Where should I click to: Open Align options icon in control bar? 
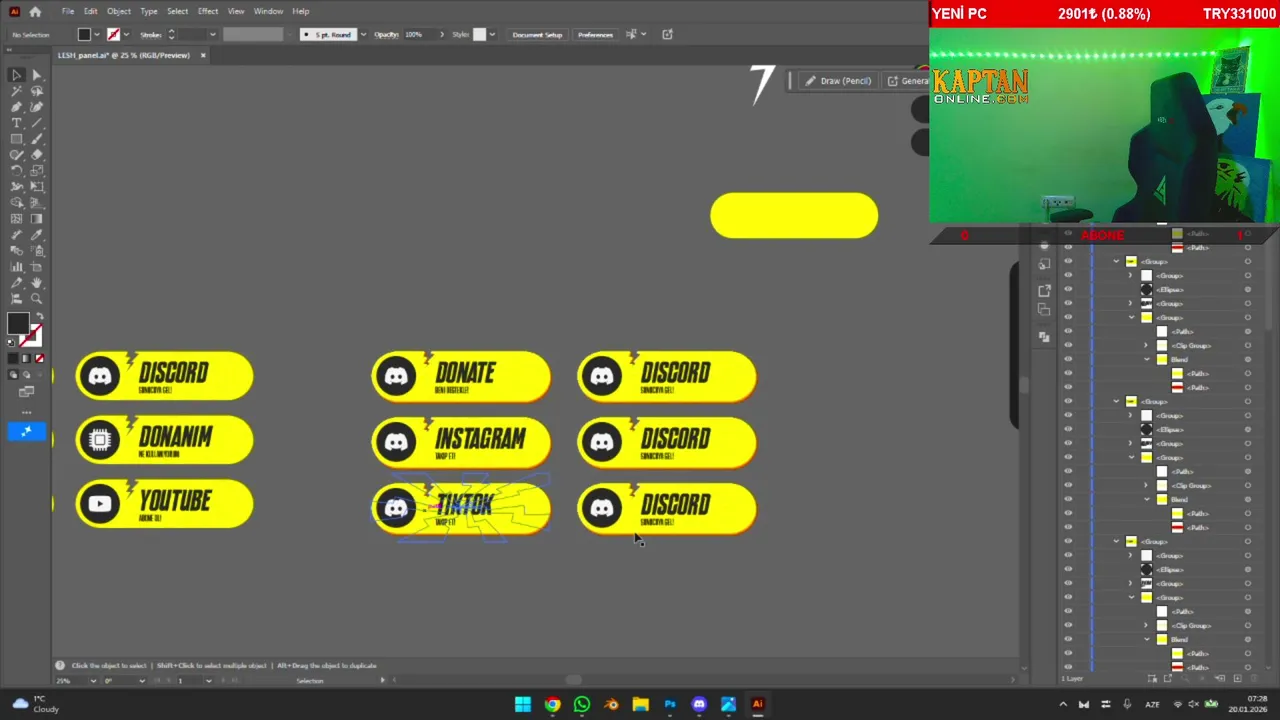tap(631, 34)
